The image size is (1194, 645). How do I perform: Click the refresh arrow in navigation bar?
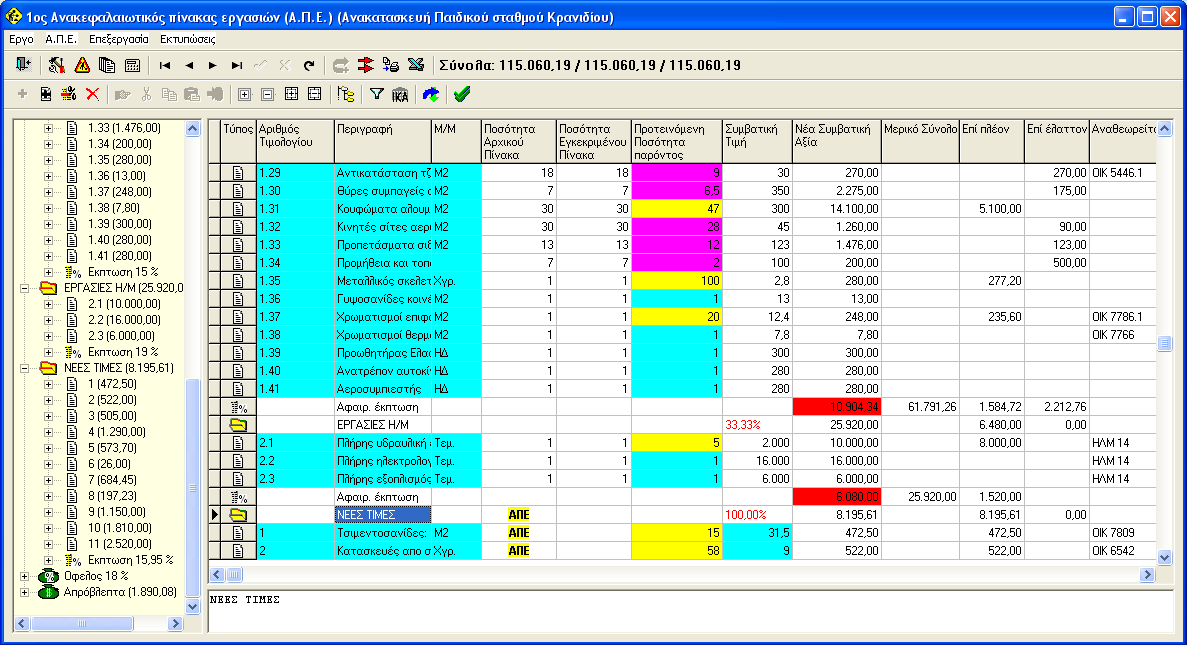(x=309, y=65)
